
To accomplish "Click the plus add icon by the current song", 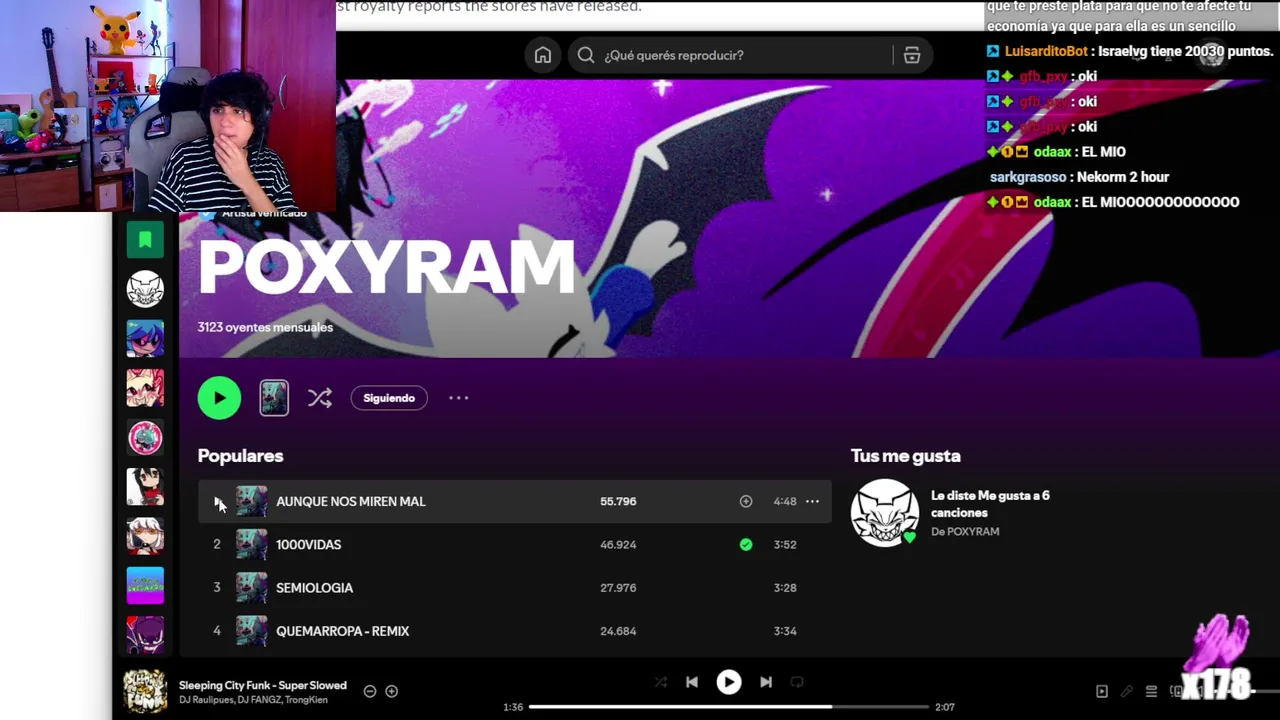I will click(392, 691).
